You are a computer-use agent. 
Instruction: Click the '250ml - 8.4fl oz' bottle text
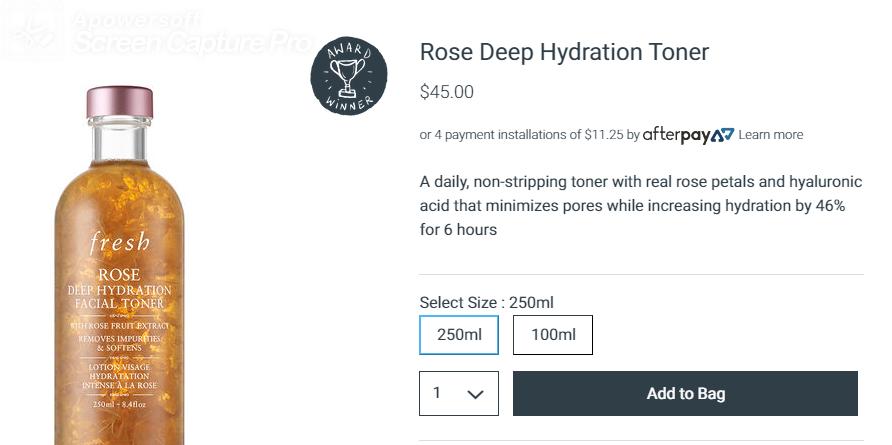pyautogui.click(x=119, y=404)
